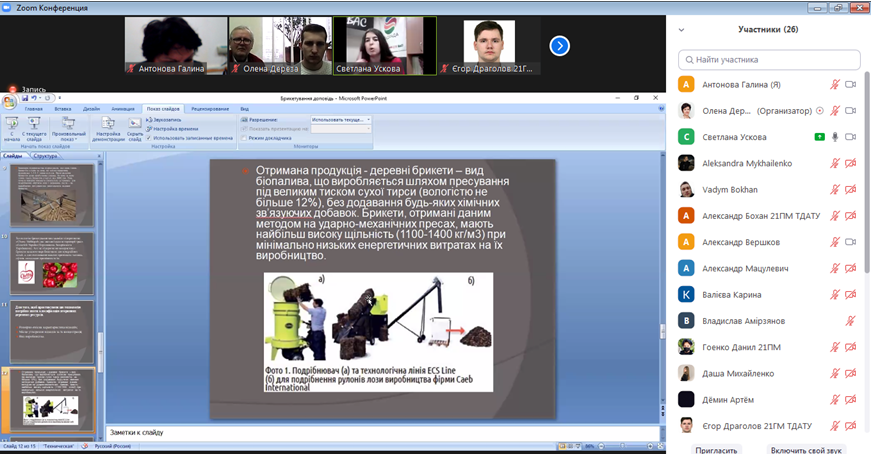Image resolution: width=872 pixels, height=454 pixels.
Task: Toggle Использовать записанные времена checkbox
Action: 148,137
